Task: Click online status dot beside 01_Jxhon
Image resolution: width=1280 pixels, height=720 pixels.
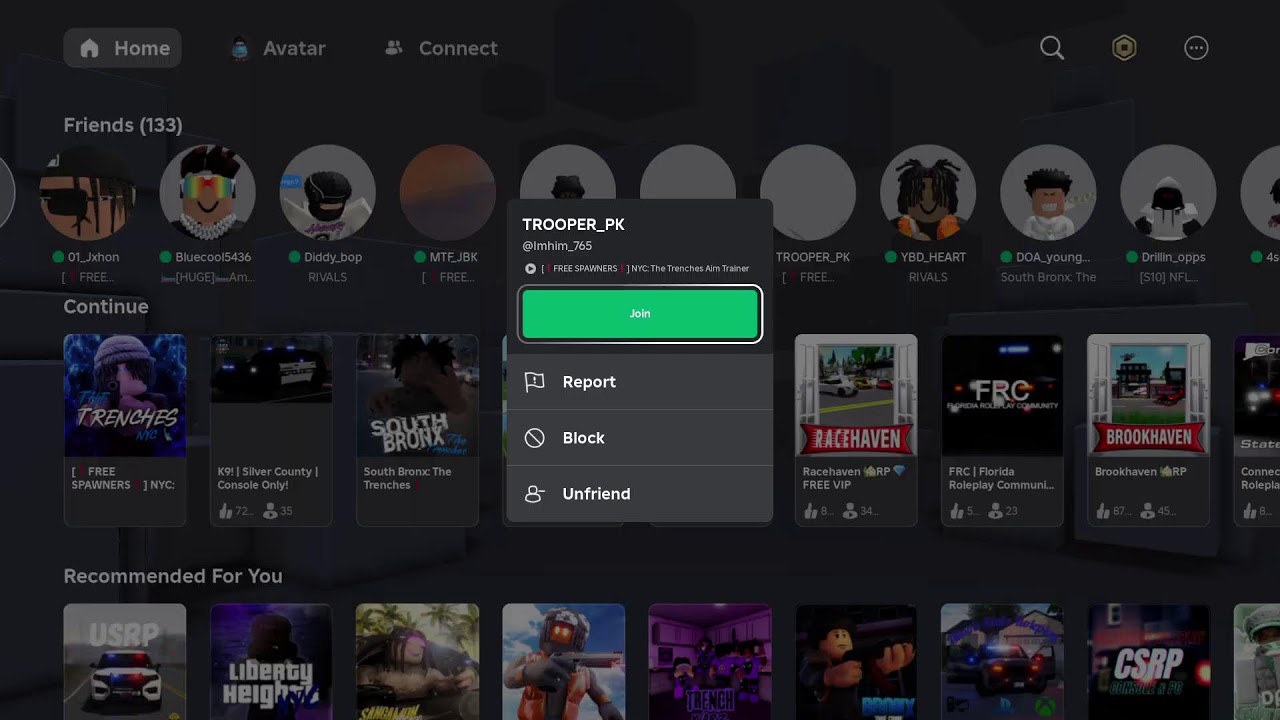Action: point(58,257)
